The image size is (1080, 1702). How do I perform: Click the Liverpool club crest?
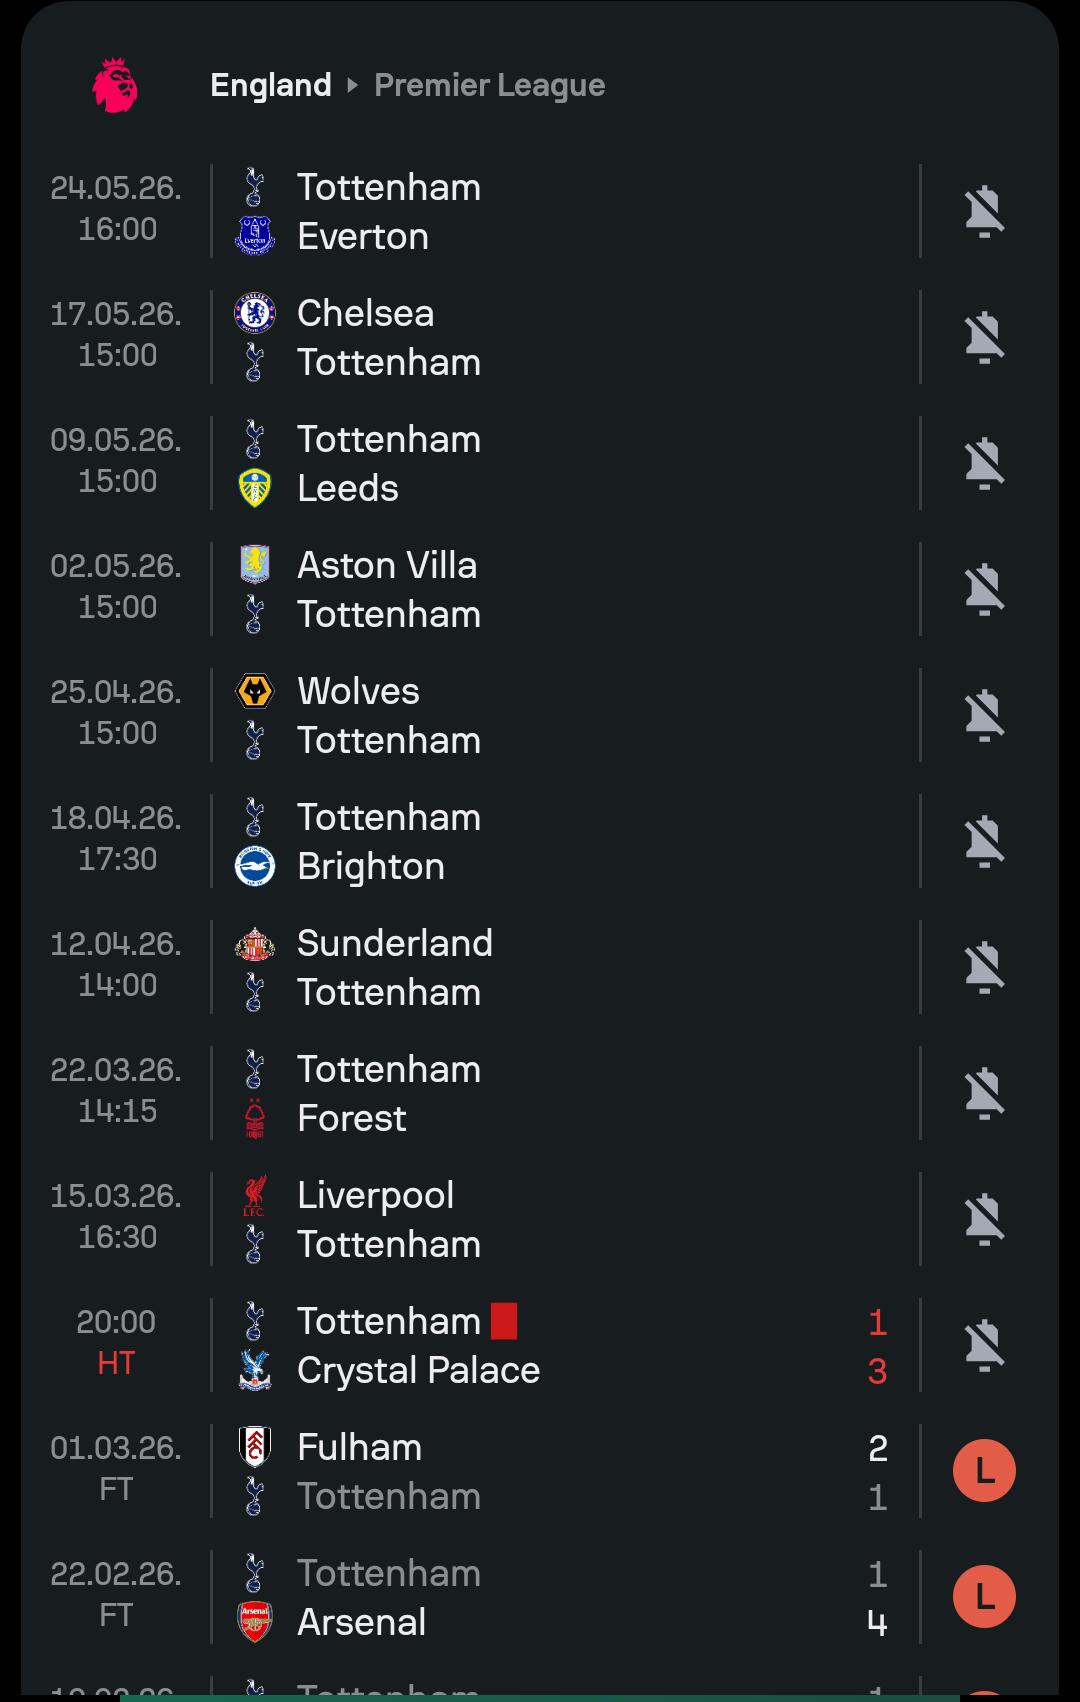[254, 1195]
